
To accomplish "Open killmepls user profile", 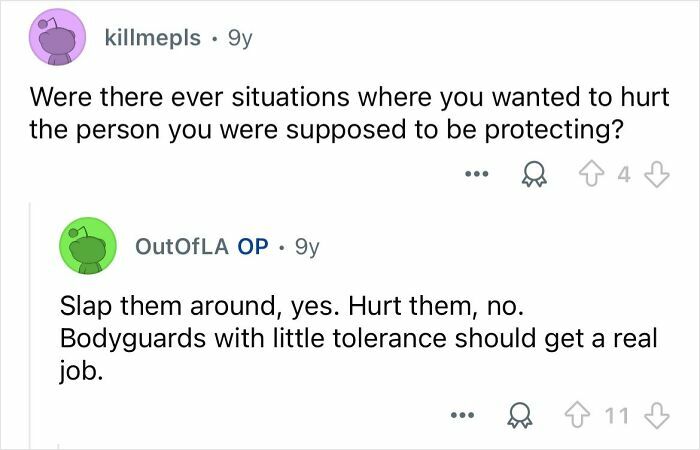I will click(x=153, y=38).
